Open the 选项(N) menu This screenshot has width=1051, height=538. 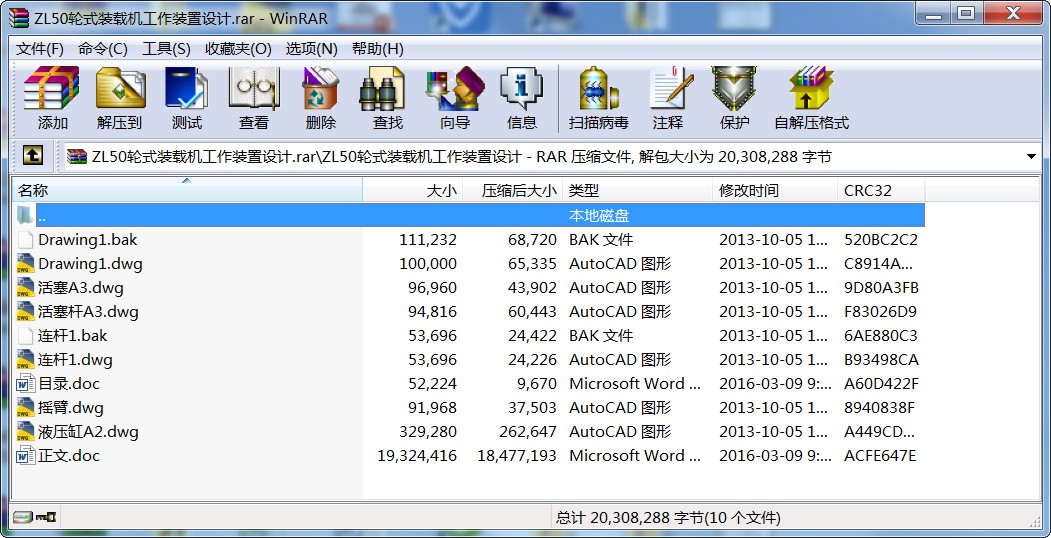point(312,49)
